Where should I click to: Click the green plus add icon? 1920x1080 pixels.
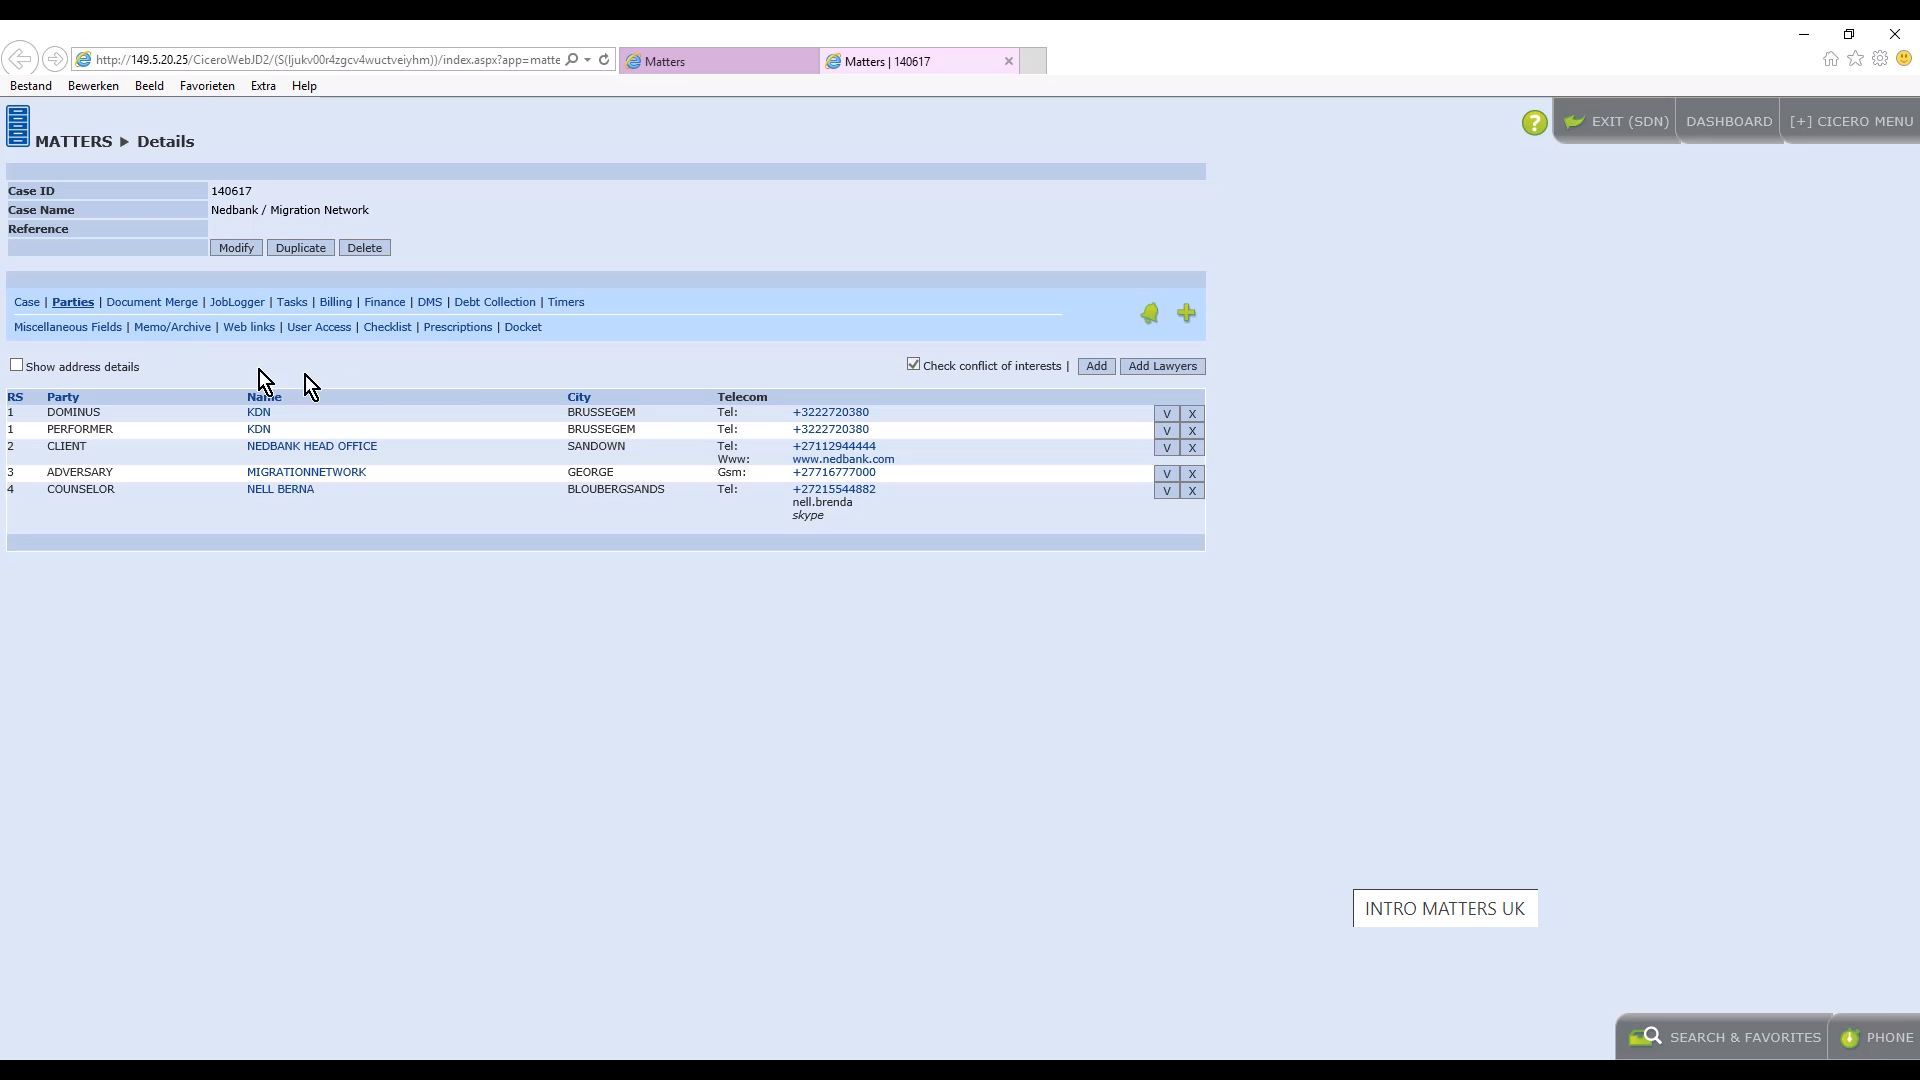point(1186,313)
